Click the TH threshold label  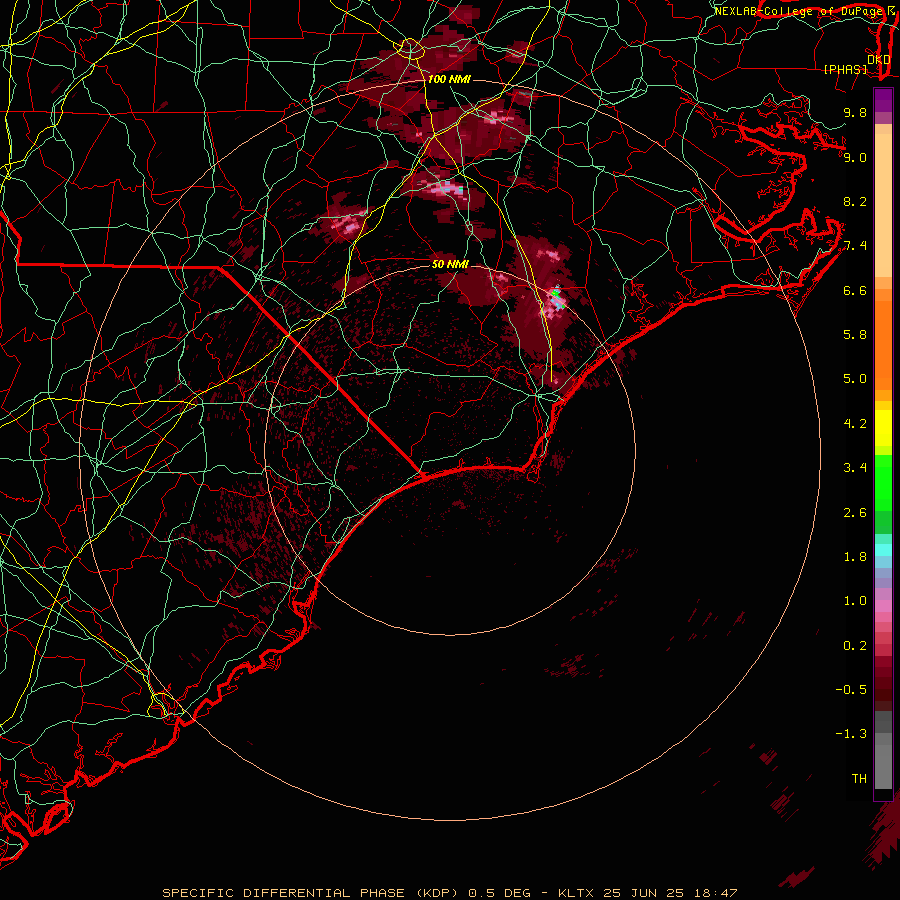click(x=859, y=779)
